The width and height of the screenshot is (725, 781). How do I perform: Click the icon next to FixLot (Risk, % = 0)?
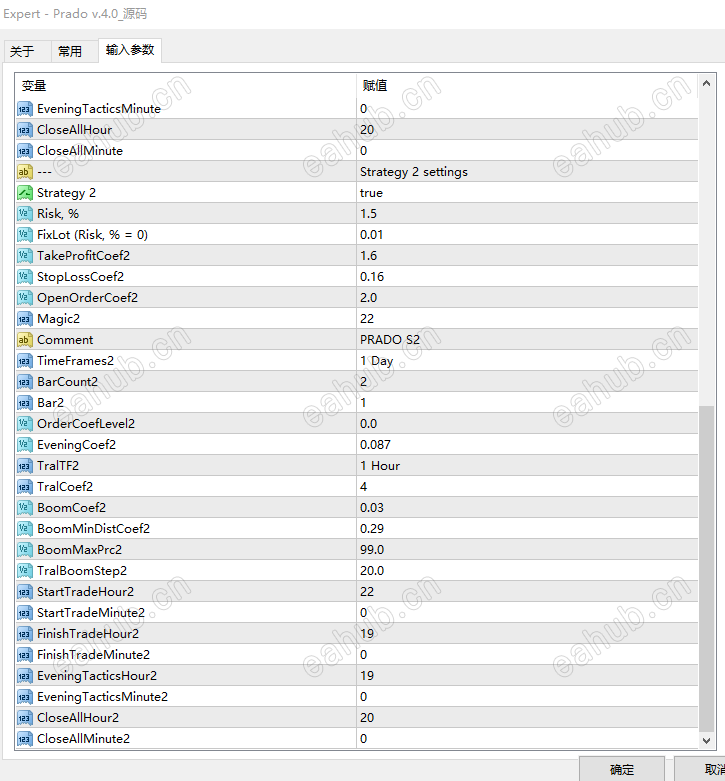click(x=25, y=235)
